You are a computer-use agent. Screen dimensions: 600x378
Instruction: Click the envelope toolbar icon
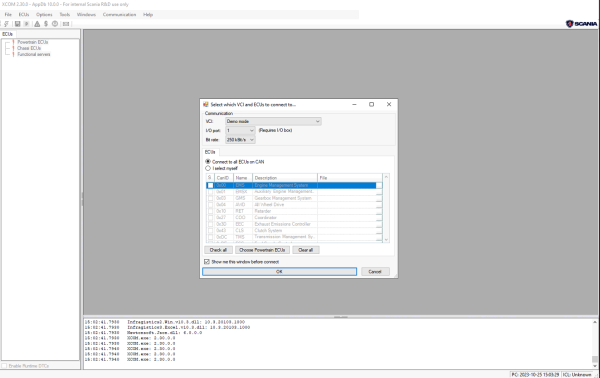(66, 24)
